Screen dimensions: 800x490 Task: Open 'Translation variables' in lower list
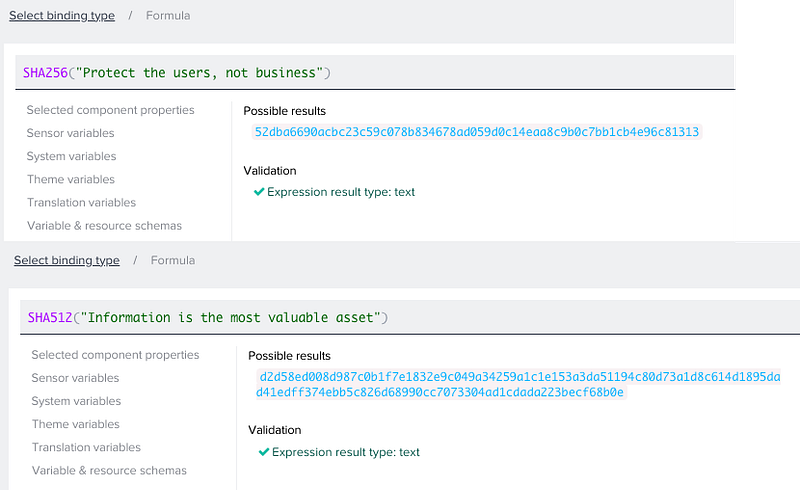click(86, 447)
